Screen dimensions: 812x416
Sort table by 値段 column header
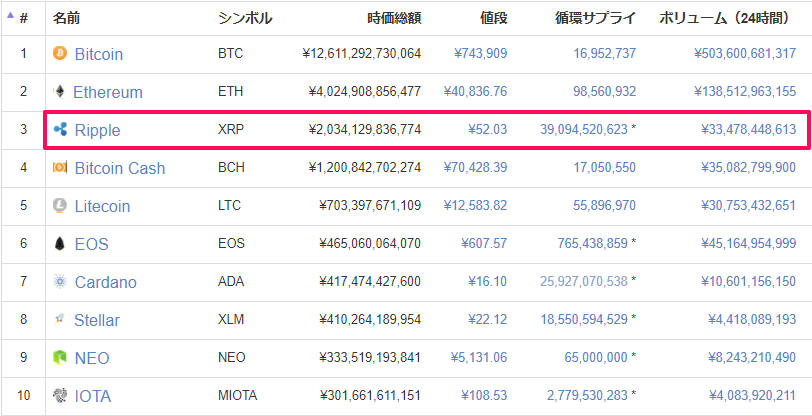(x=494, y=18)
